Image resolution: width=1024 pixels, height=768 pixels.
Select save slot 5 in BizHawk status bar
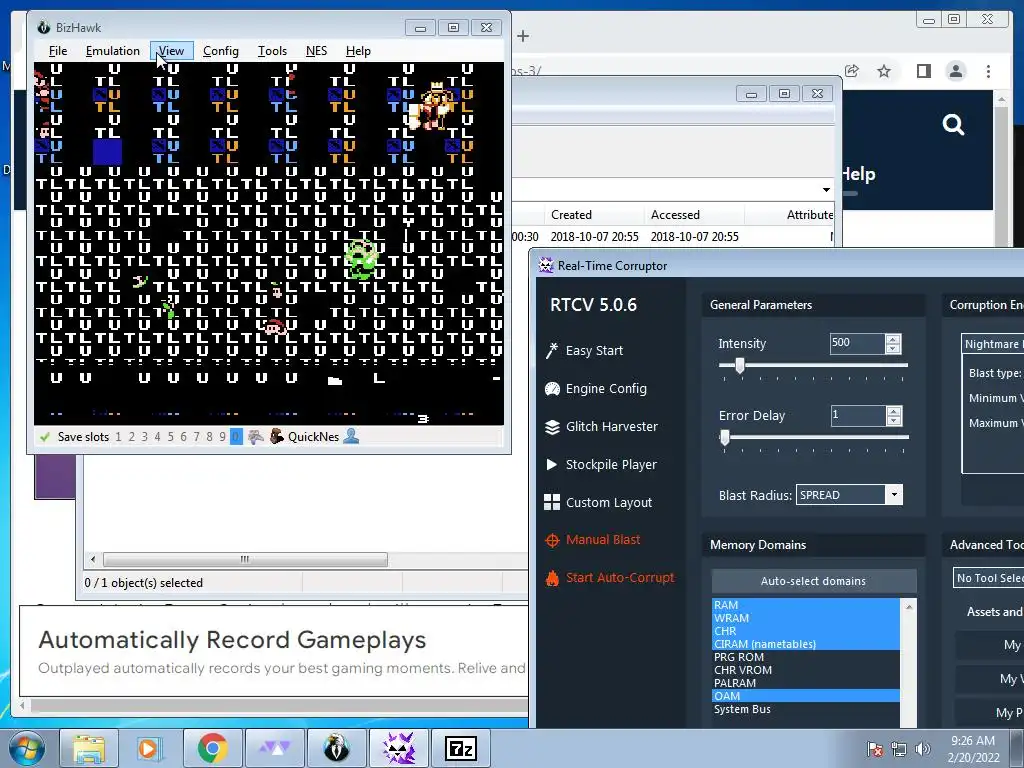click(x=170, y=437)
